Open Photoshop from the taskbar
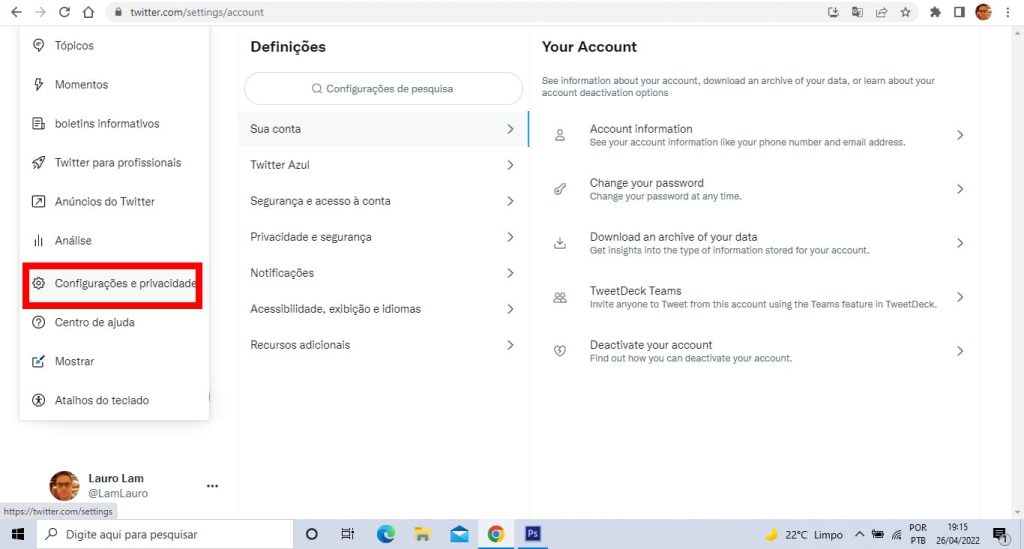 pyautogui.click(x=532, y=534)
